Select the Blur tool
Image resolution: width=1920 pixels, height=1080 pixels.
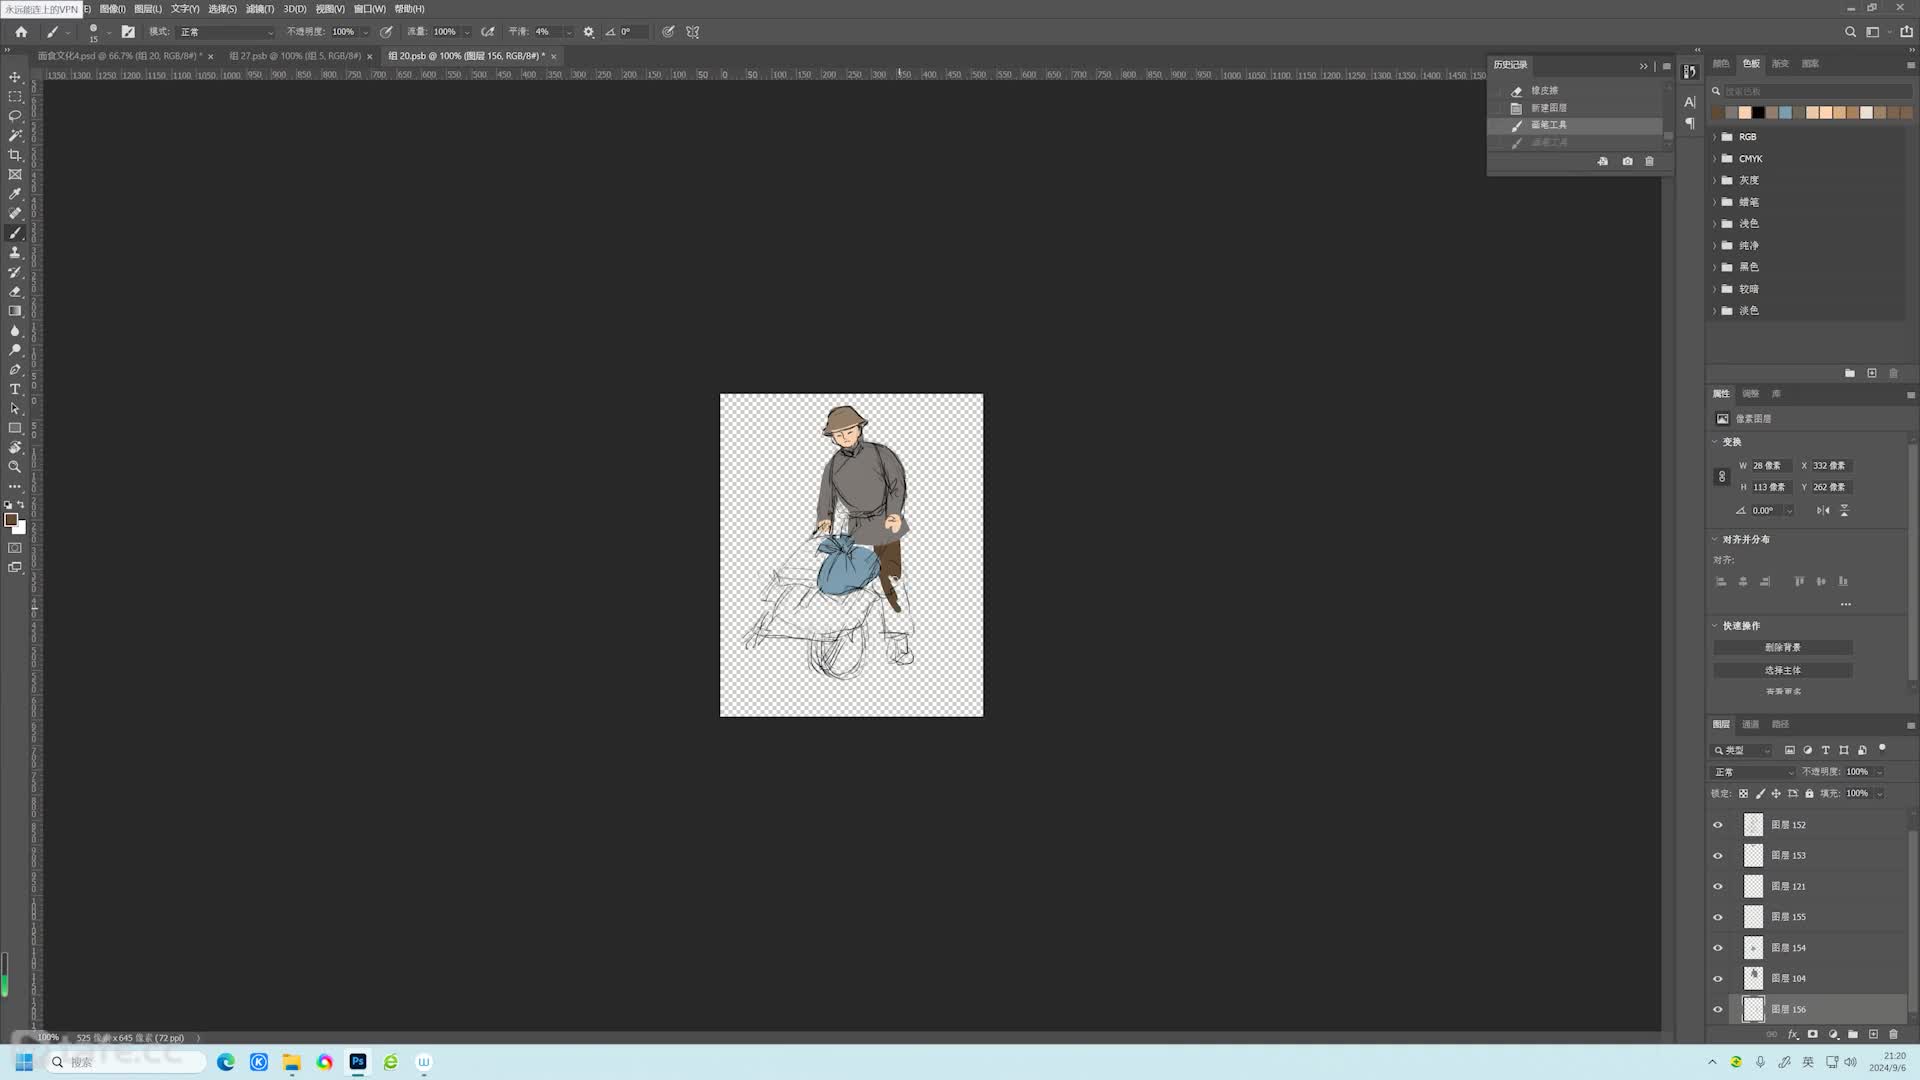point(15,330)
